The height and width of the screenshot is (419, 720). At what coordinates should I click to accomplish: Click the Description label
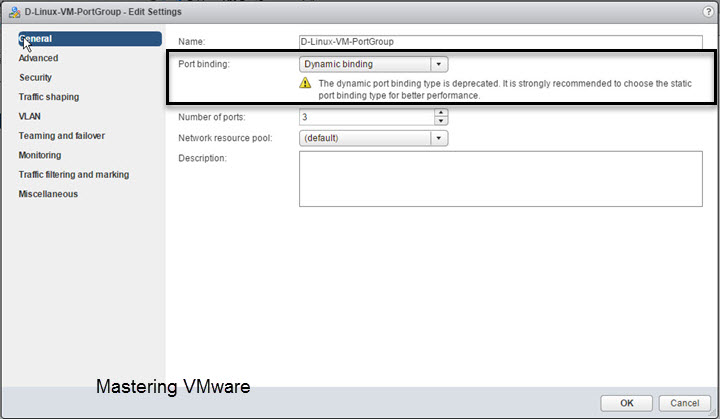click(x=202, y=158)
